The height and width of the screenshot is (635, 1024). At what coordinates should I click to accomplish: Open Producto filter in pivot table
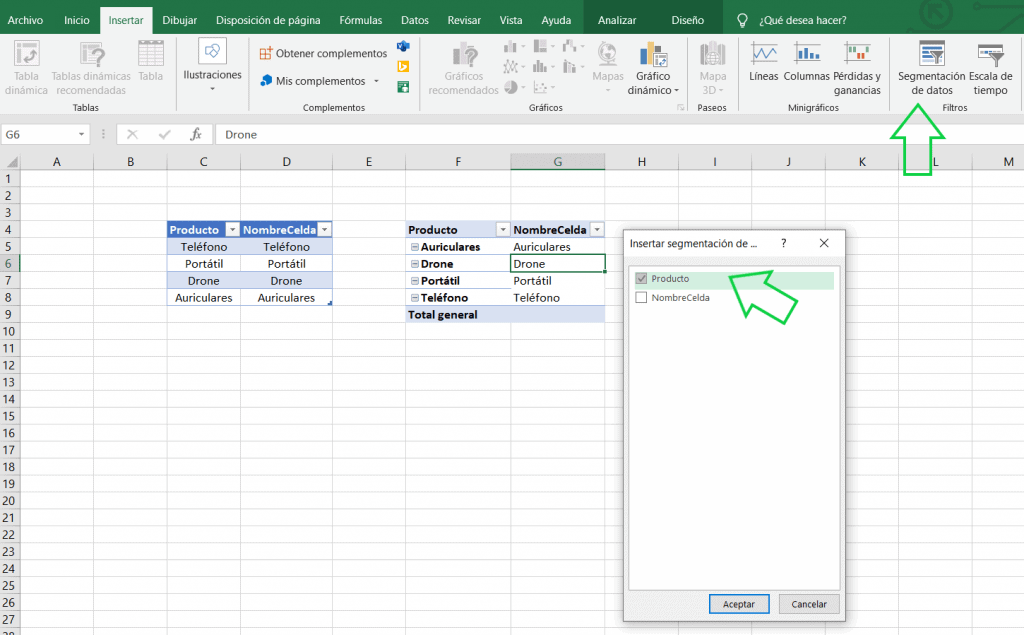pyautogui.click(x=503, y=230)
